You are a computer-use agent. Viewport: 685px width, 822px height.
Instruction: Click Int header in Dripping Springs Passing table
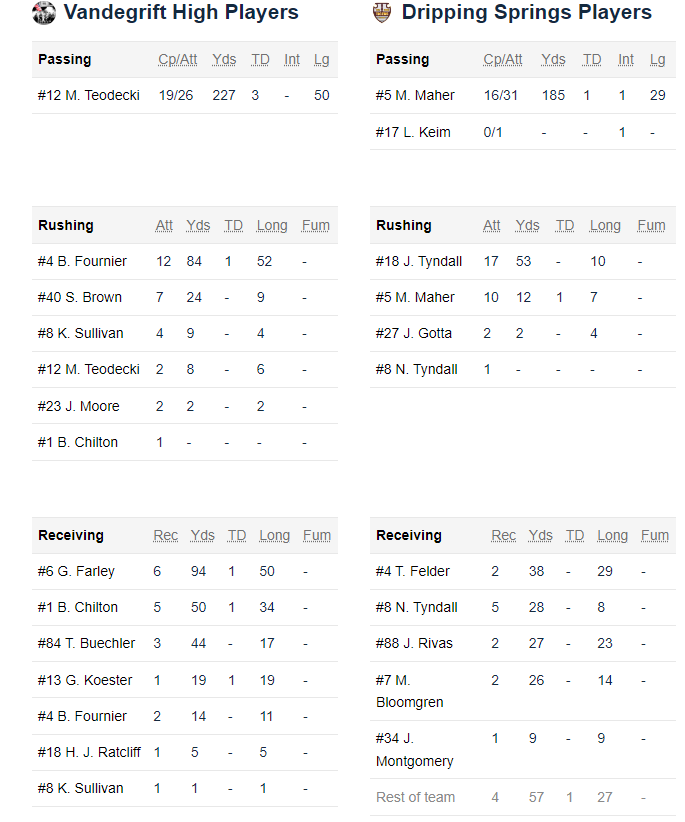point(626,60)
